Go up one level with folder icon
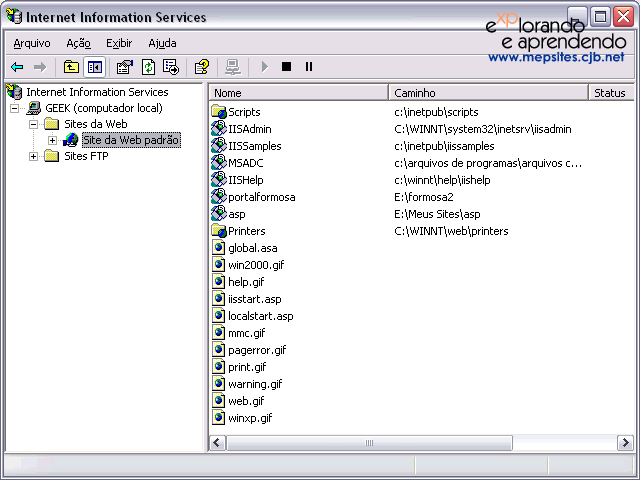 point(71,67)
